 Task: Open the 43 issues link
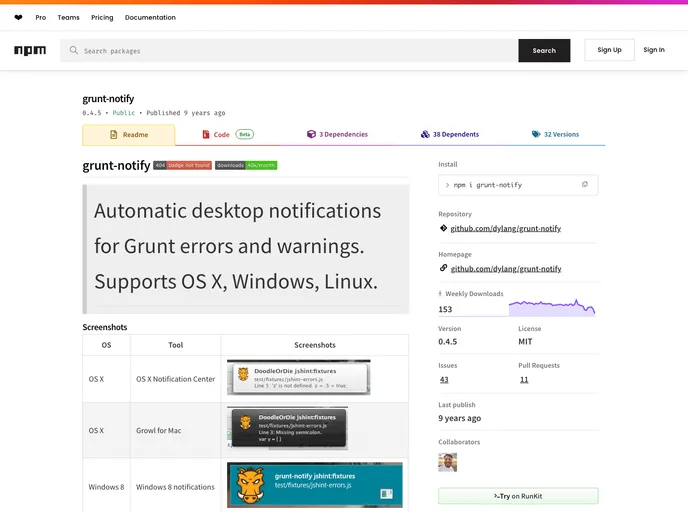(x=444, y=380)
